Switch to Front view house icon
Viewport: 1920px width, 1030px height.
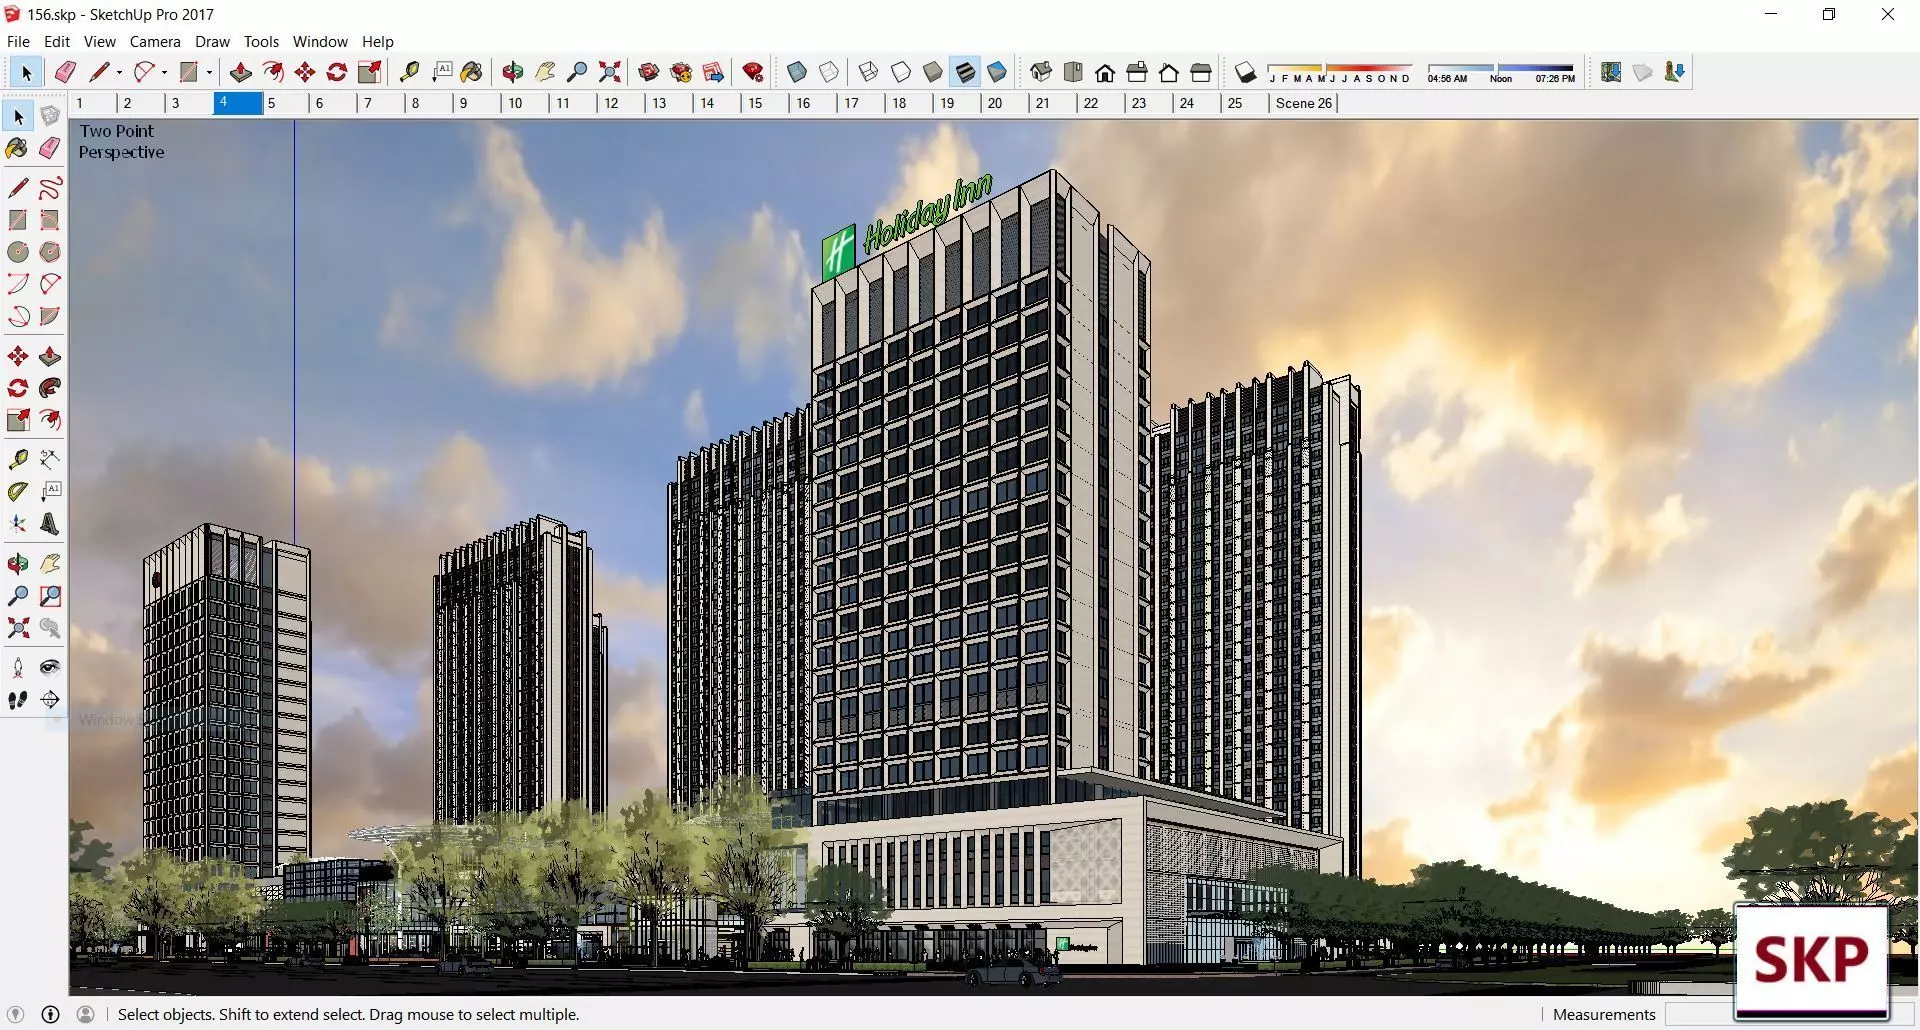(1105, 72)
